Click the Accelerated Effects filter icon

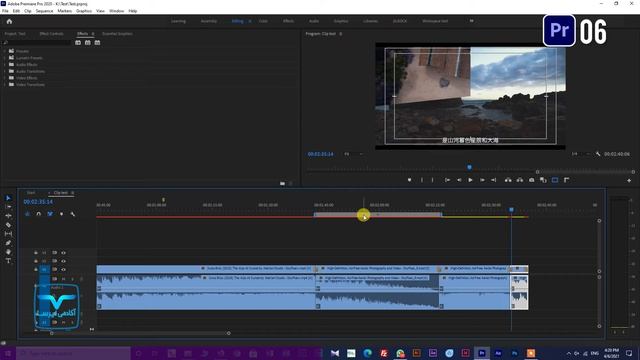[x=78, y=42]
